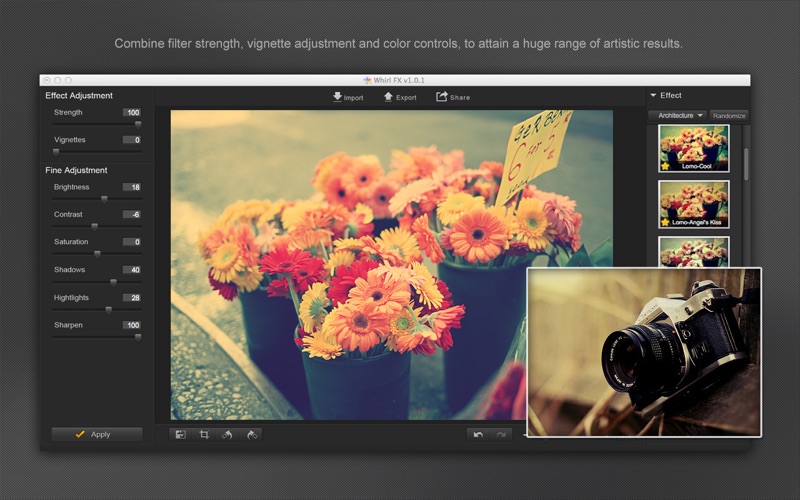Image resolution: width=800 pixels, height=500 pixels.
Task: Rotate the image counterclockwise
Action: [227, 434]
